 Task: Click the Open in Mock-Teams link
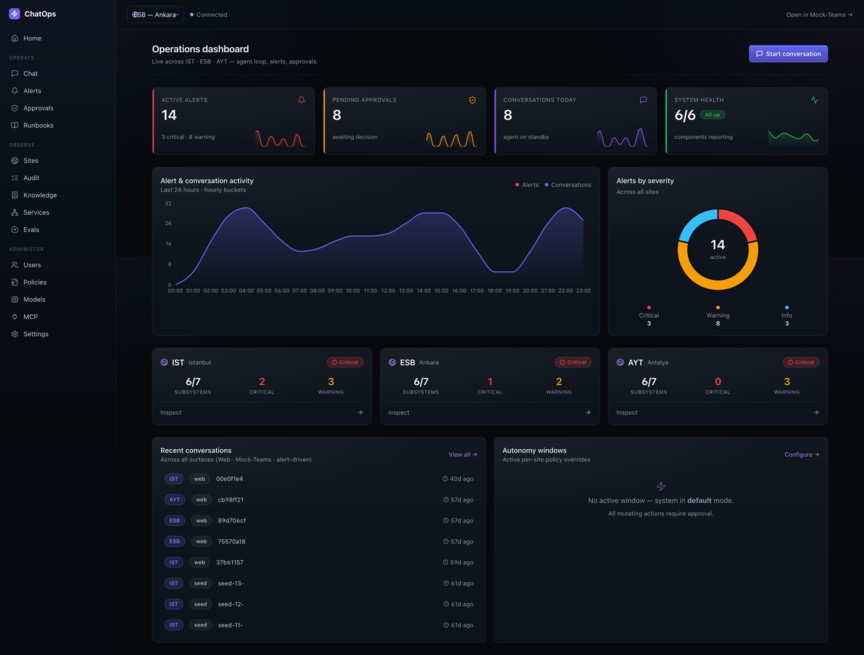pyautogui.click(x=819, y=15)
